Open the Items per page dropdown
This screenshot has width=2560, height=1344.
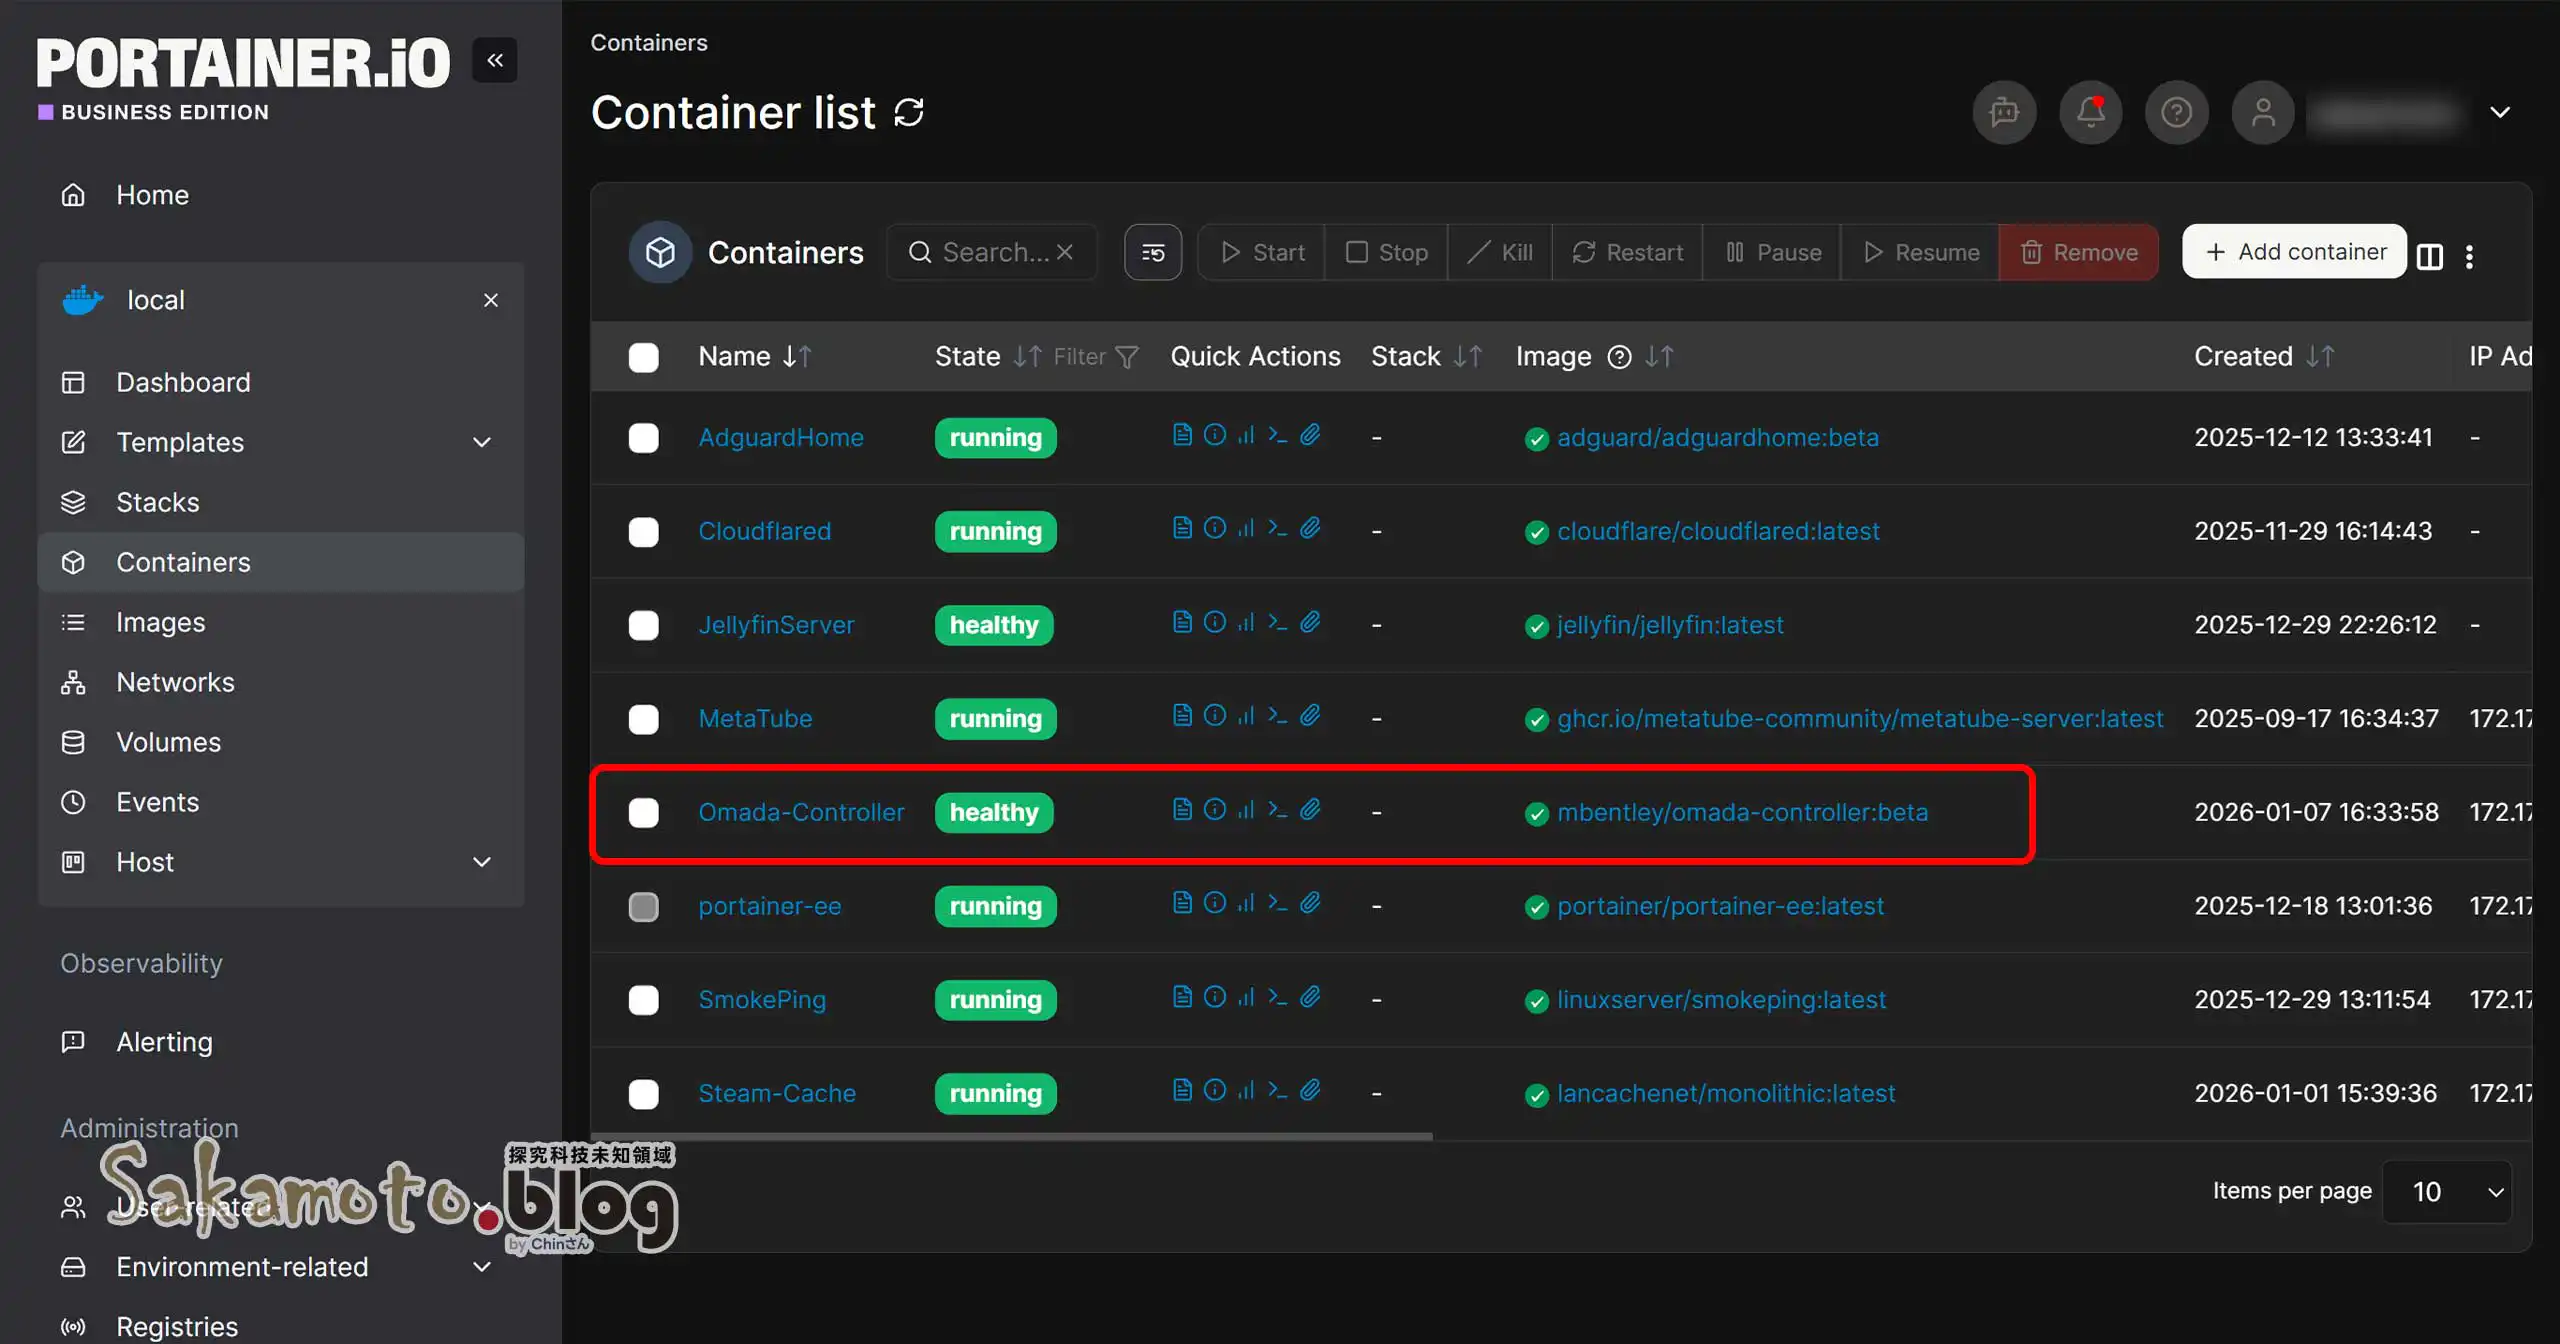pos(2447,1191)
